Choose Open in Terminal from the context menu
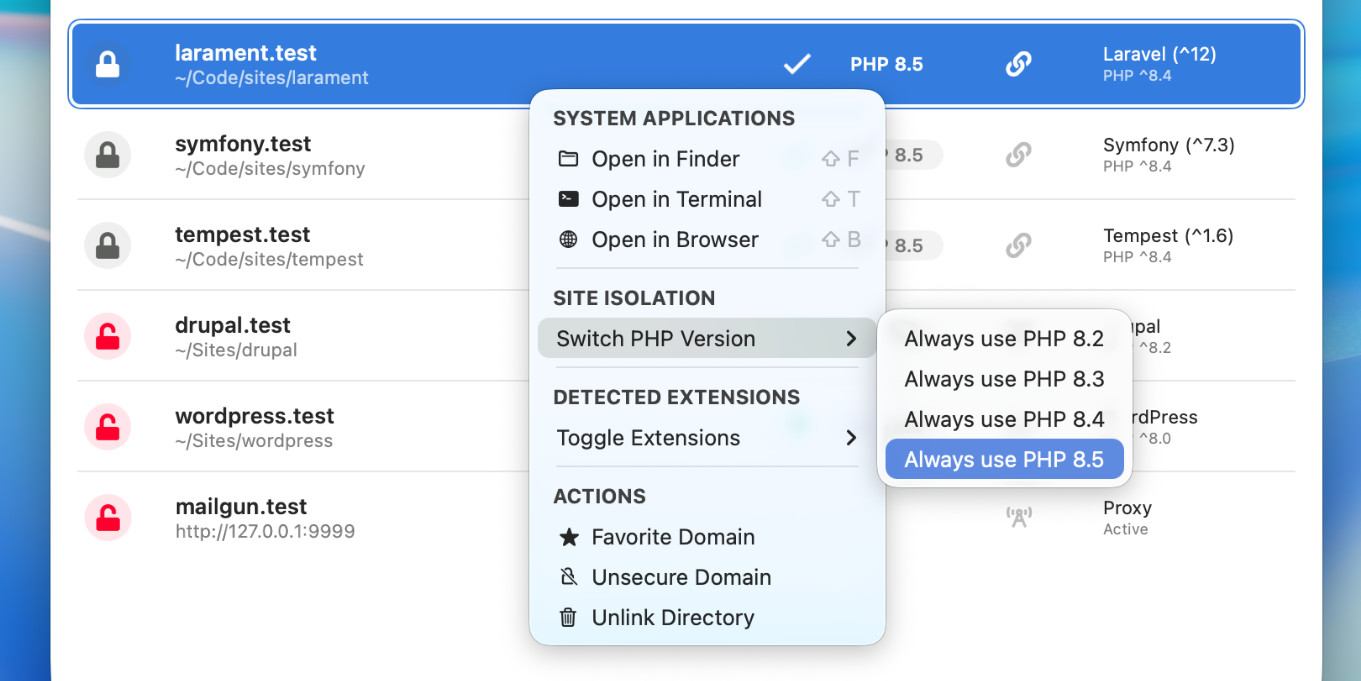1361x681 pixels. click(707, 199)
